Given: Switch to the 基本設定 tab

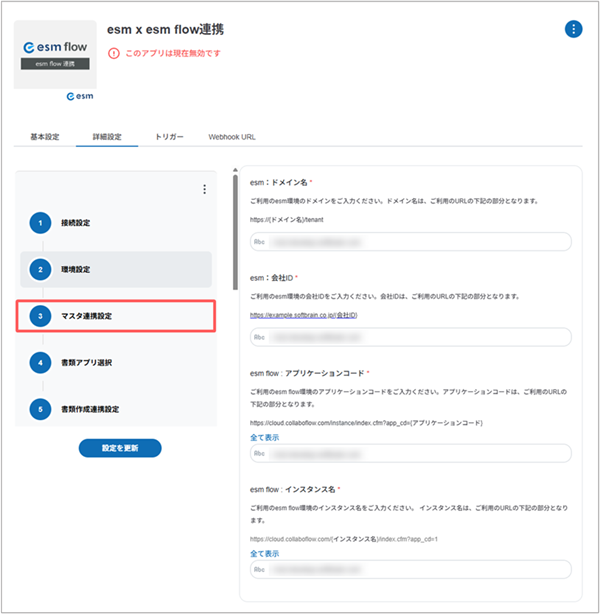Looking at the screenshot, I should point(45,137).
